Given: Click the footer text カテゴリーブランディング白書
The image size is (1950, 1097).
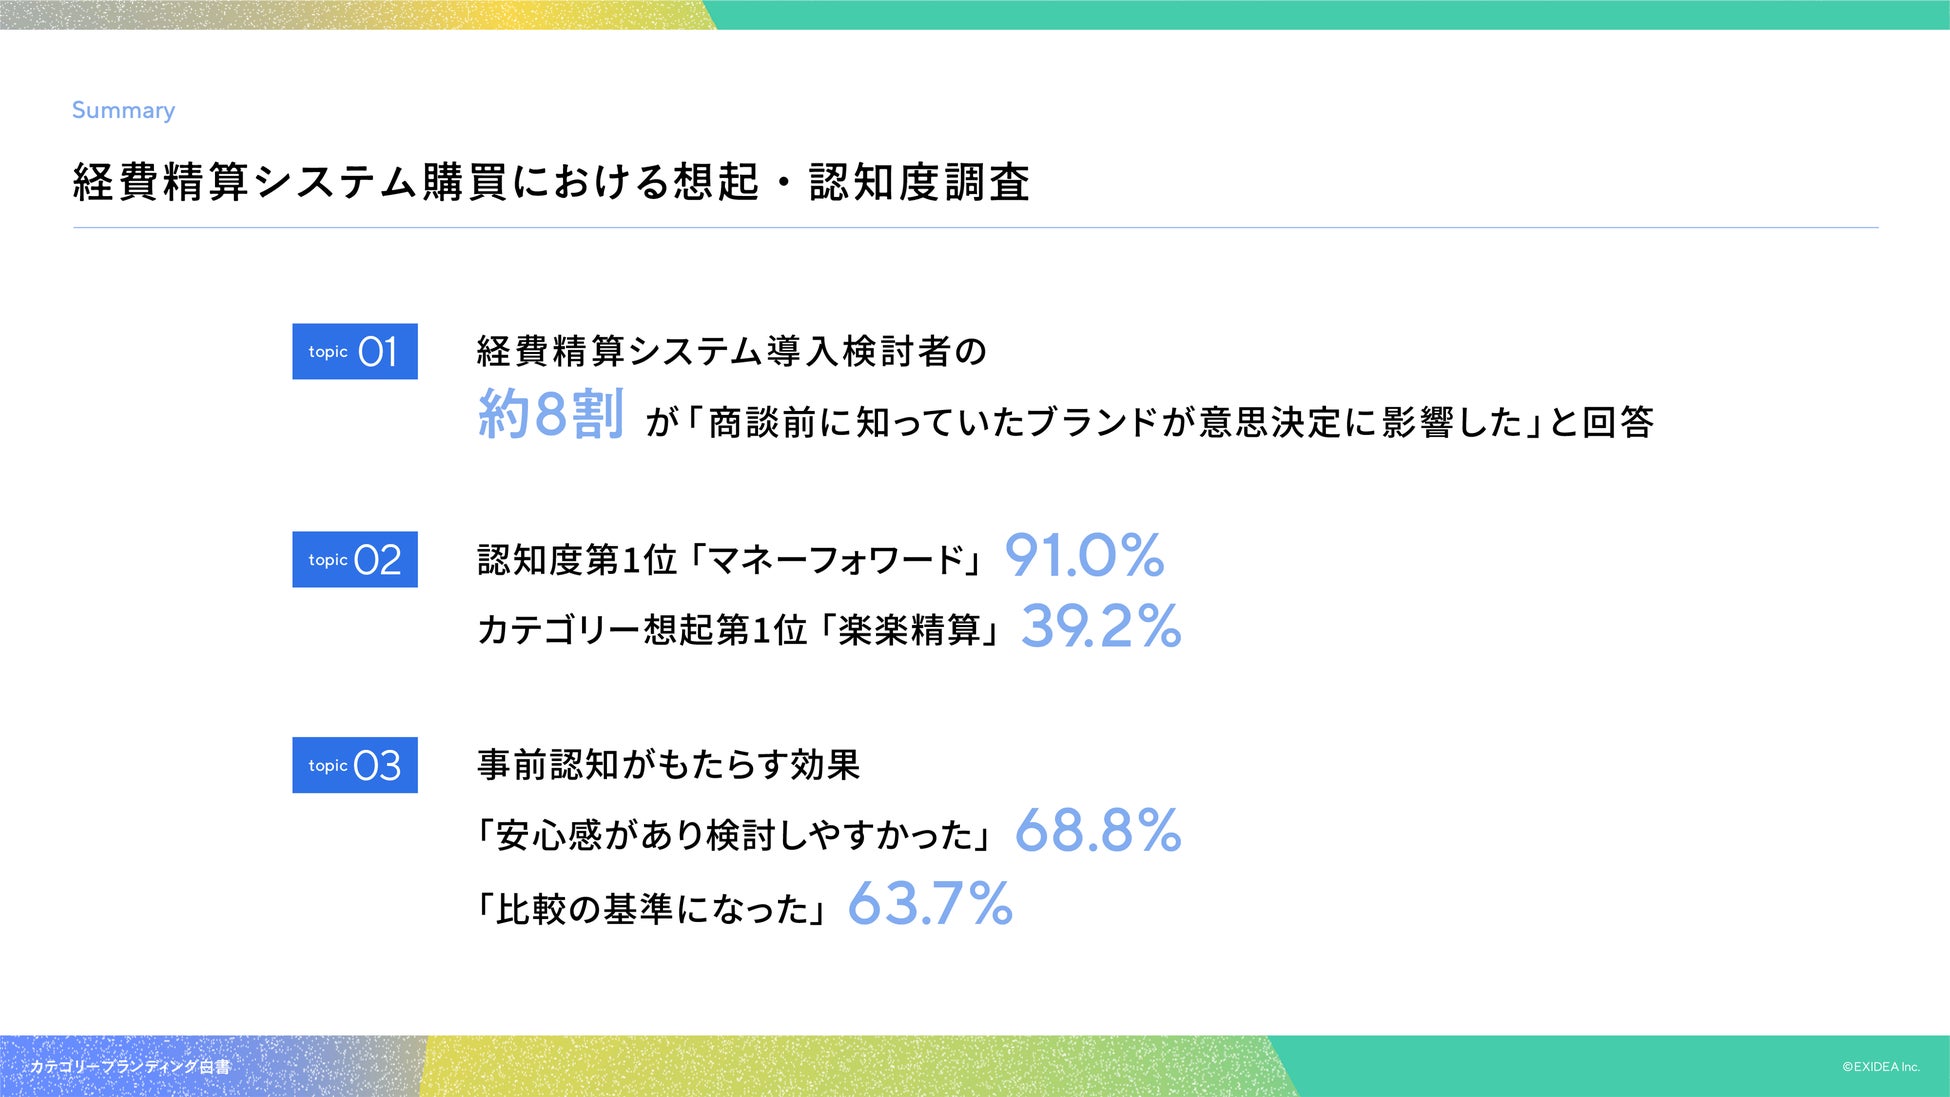Looking at the screenshot, I should (x=130, y=1067).
